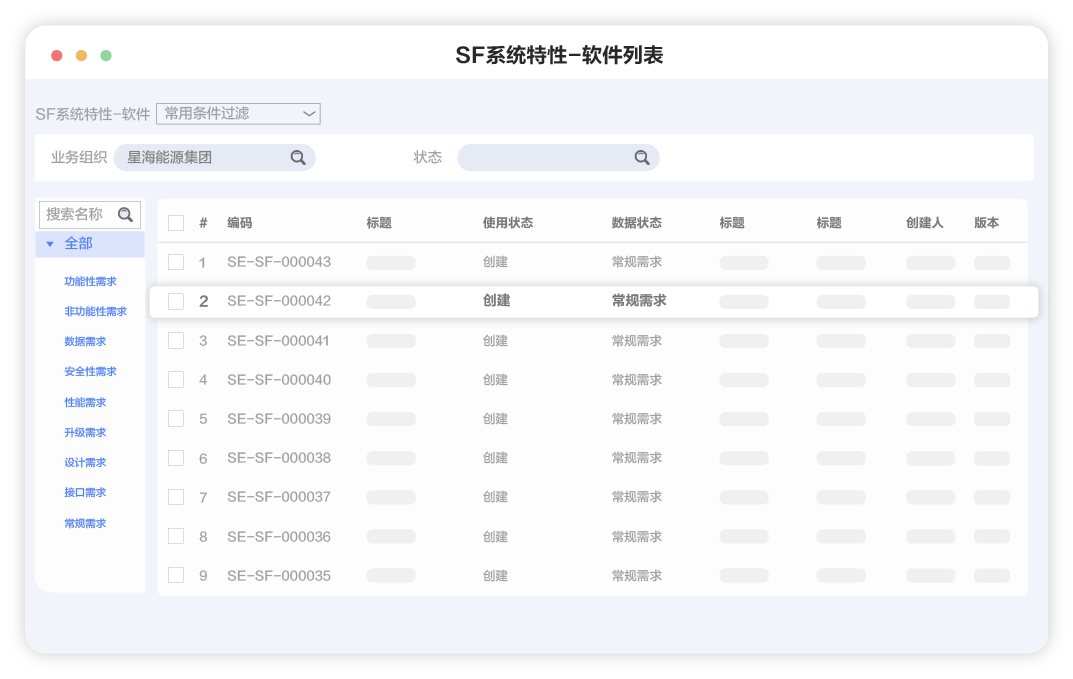This screenshot has width=1073, height=679.
Task: Select 性能需求 in the category list
Action: coord(83,402)
